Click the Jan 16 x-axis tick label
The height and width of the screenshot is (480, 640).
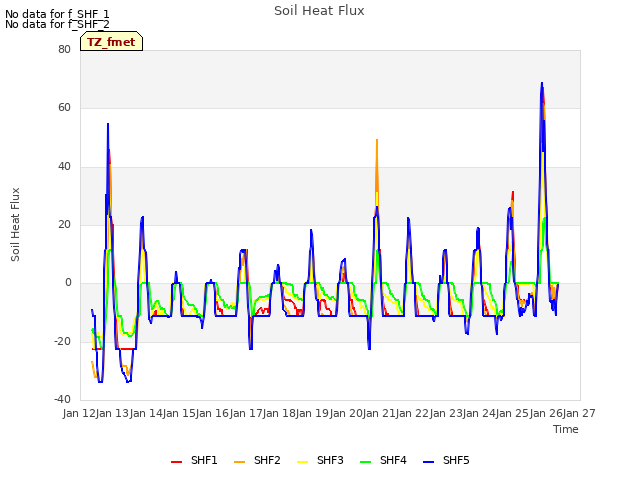click(x=213, y=413)
